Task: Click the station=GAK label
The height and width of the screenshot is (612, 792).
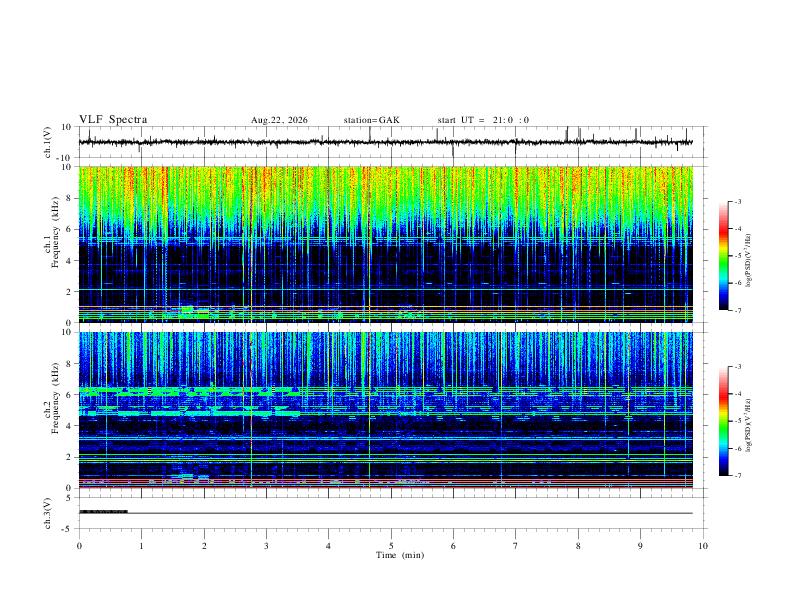Action: [371, 120]
